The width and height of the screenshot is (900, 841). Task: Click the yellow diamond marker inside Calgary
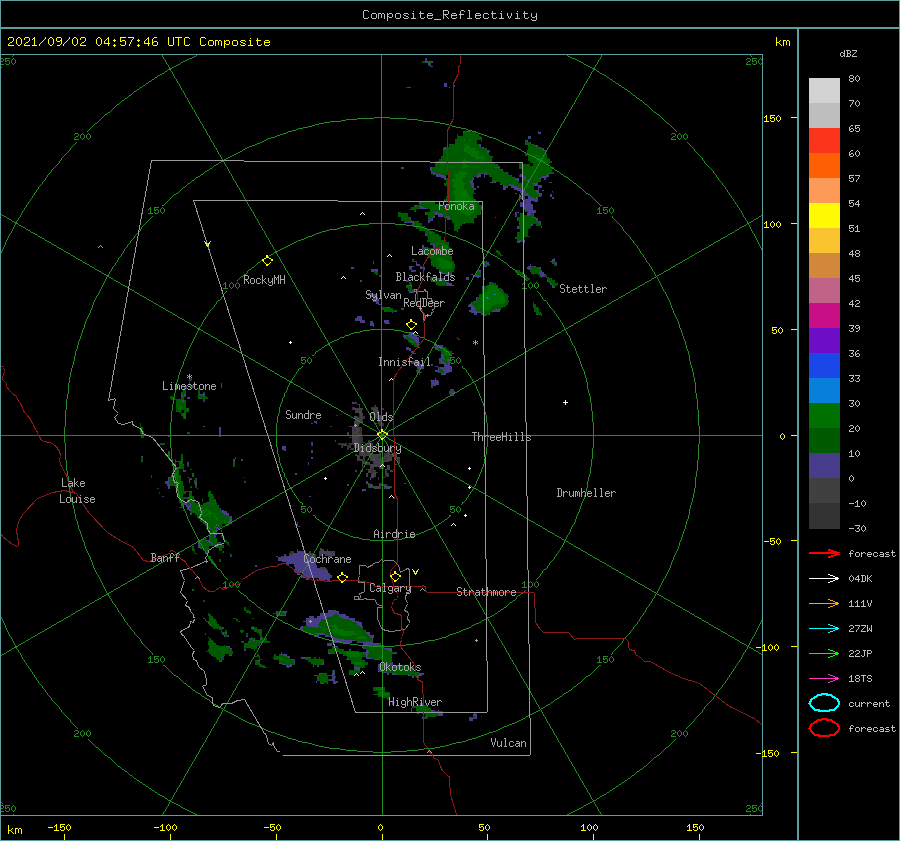[x=395, y=576]
